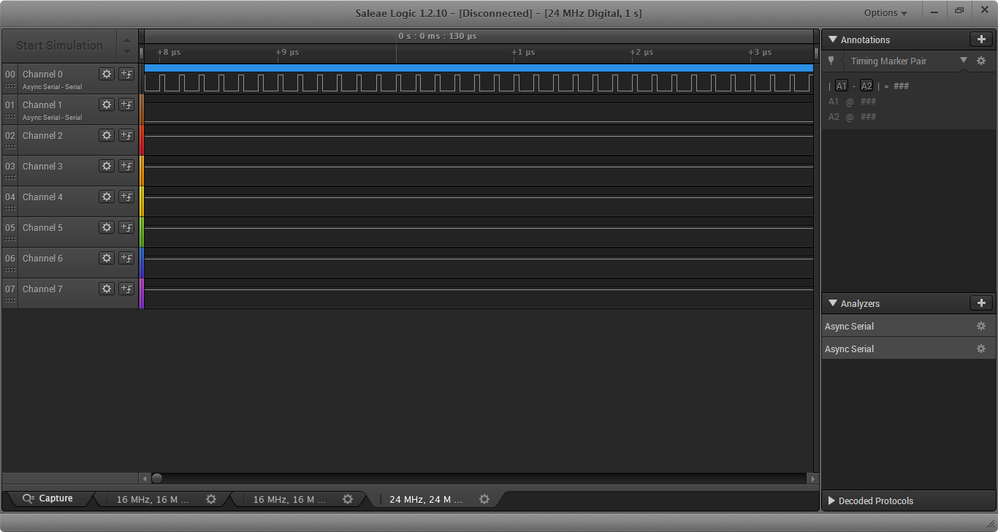
Task: Select the first Async Serial analyzer
Action: [x=908, y=326]
